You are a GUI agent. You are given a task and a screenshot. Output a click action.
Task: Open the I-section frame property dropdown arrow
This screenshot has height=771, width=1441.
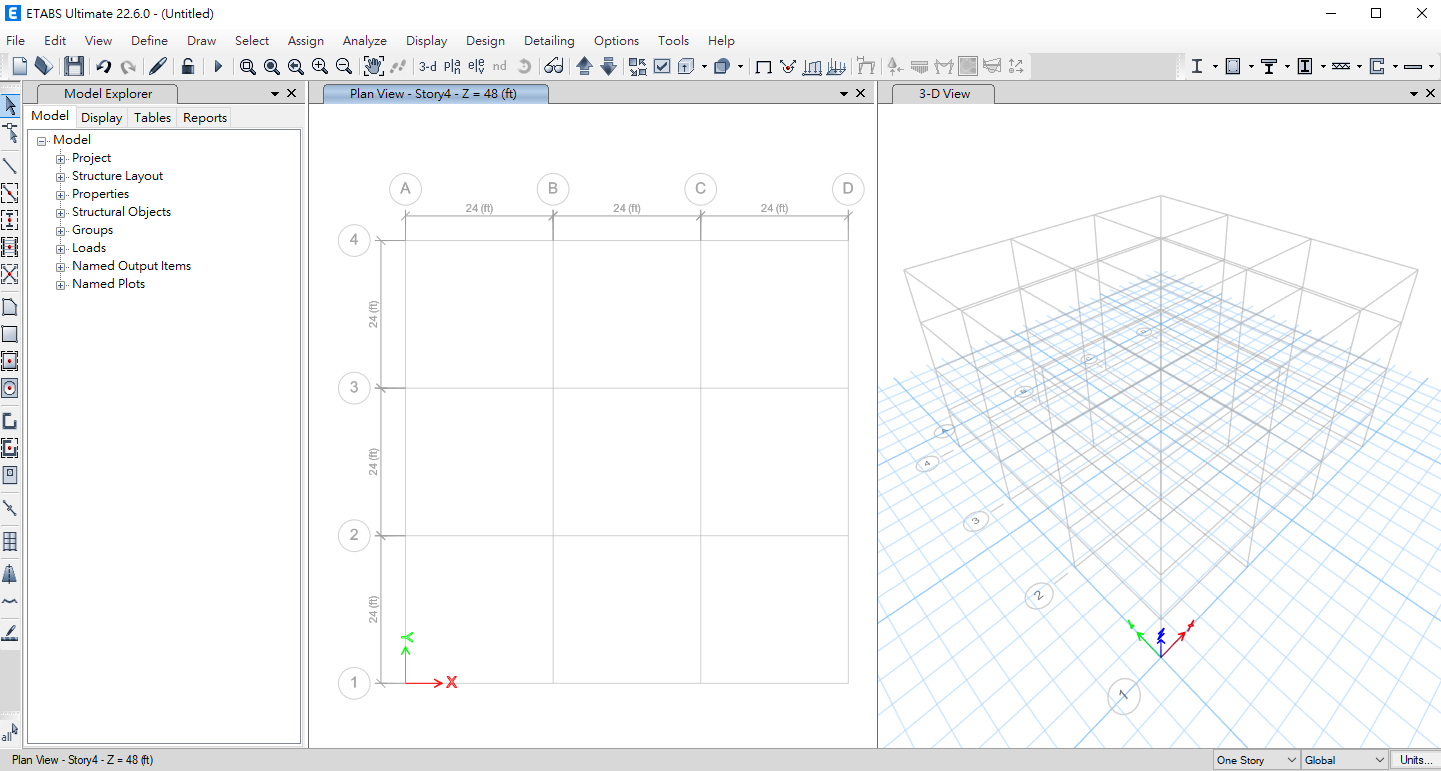coord(1215,66)
